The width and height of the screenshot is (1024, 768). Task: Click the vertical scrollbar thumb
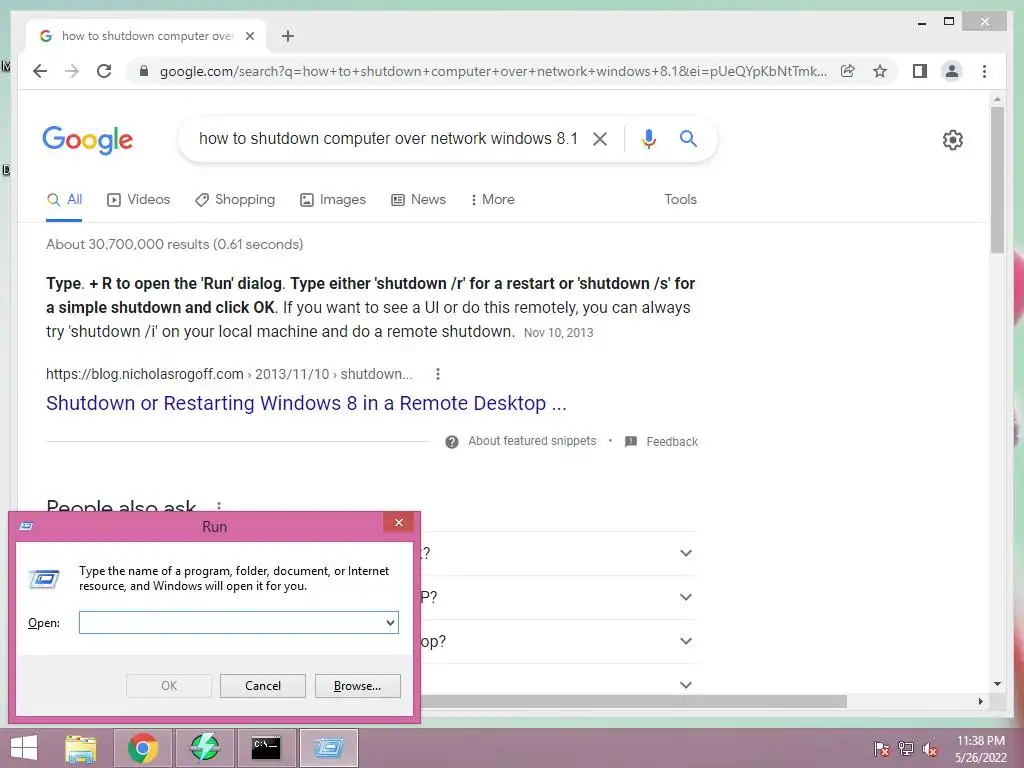tap(997, 180)
